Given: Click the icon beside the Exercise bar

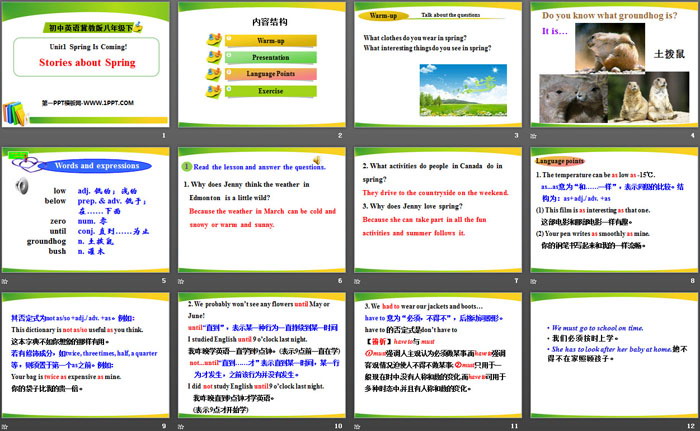Looking at the screenshot, I should tap(213, 90).
